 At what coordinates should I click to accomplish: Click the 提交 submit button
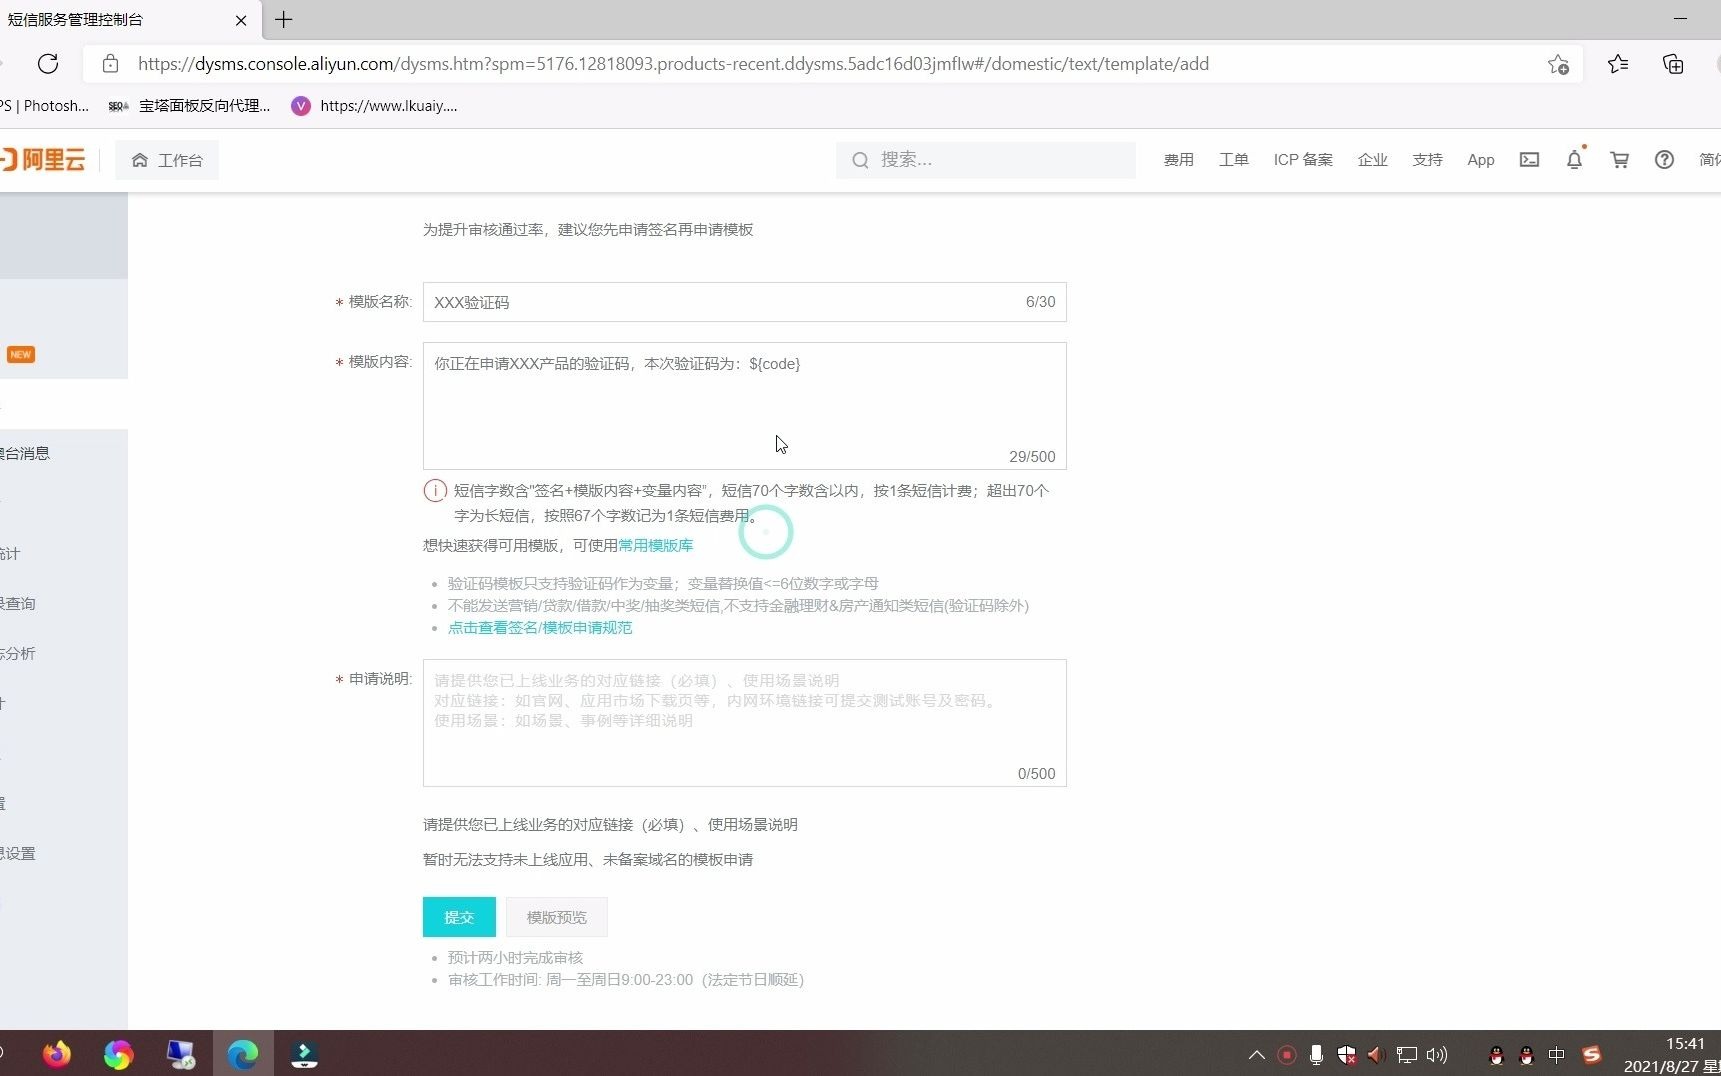point(459,917)
